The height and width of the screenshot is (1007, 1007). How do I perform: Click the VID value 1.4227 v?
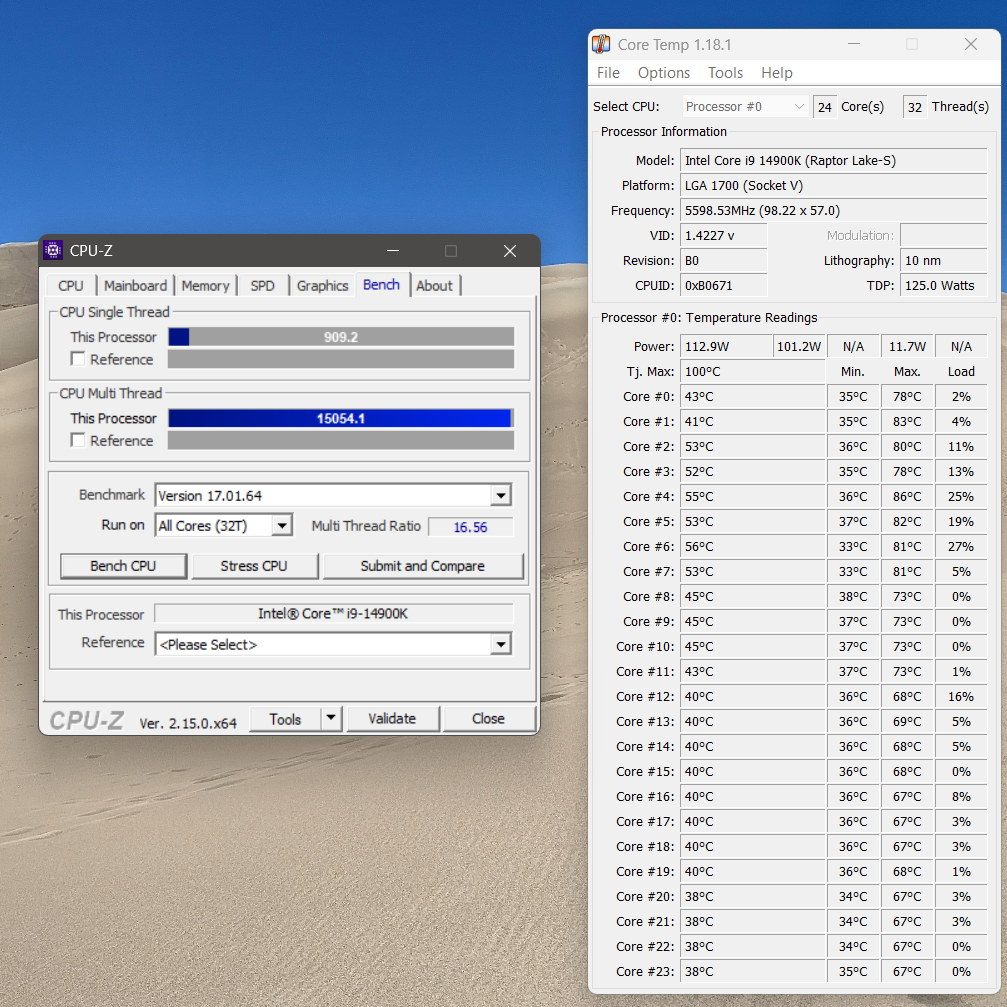tap(723, 236)
